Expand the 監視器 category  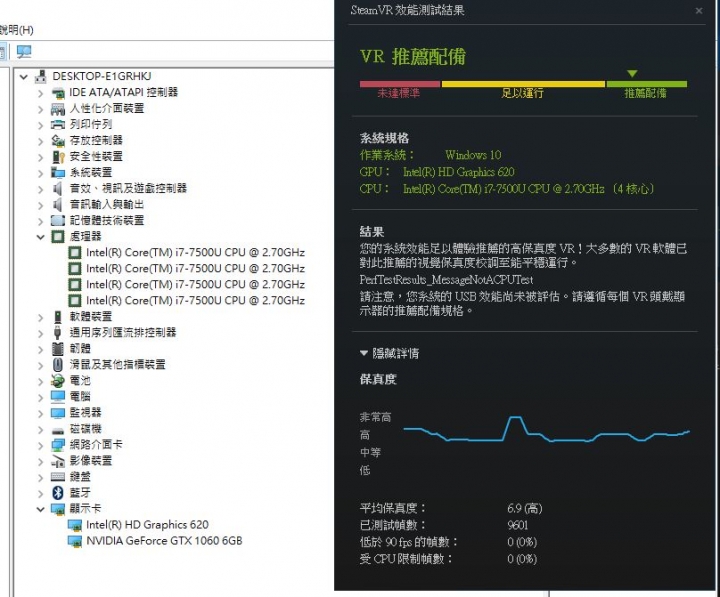click(x=40, y=413)
